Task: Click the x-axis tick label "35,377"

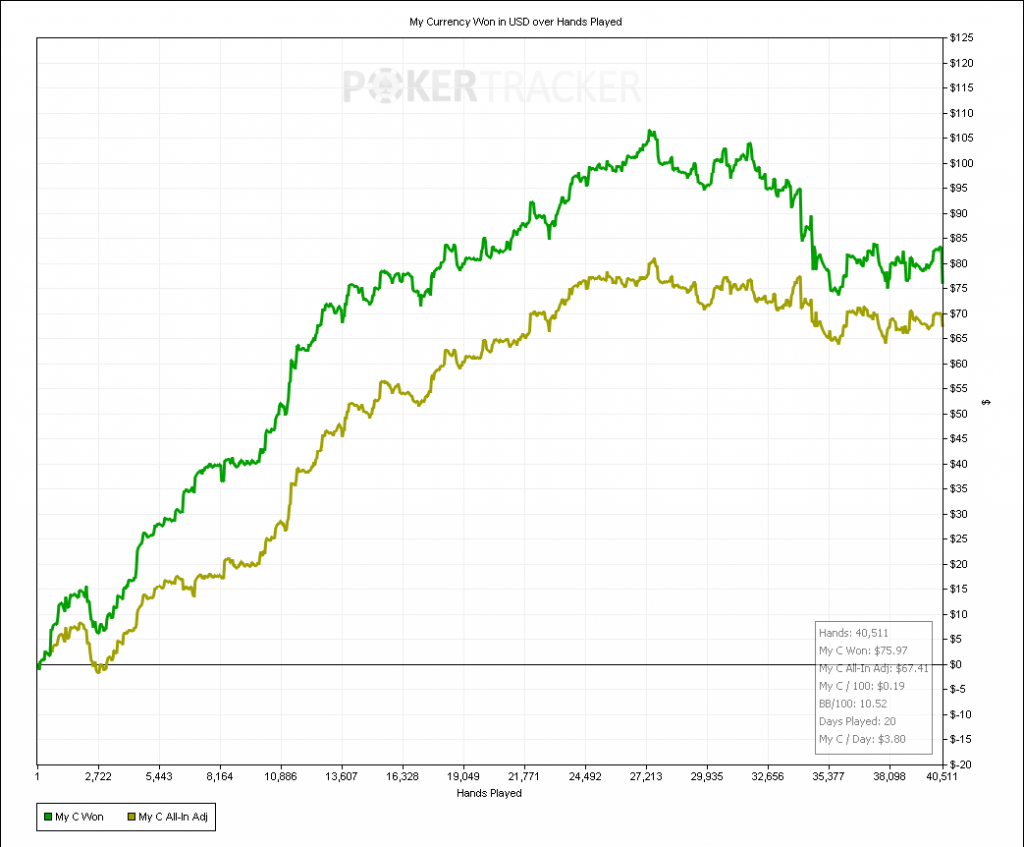Action: point(828,776)
